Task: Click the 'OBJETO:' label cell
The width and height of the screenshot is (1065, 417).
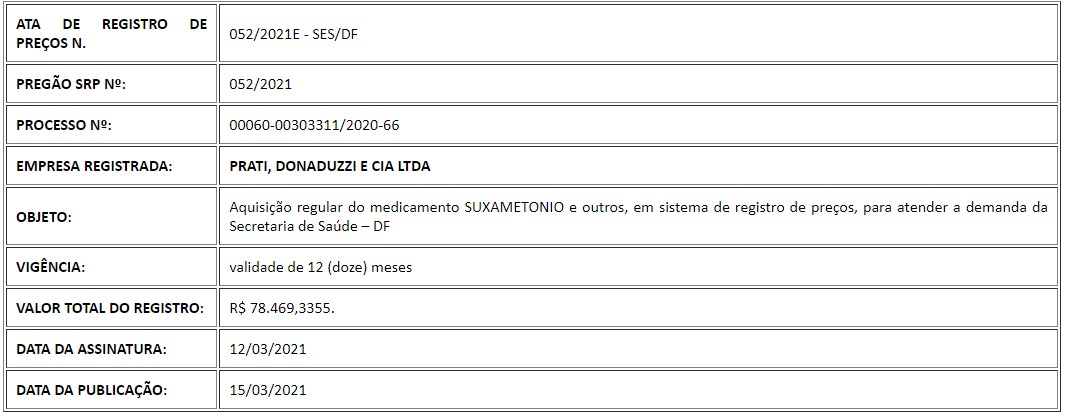Action: click(x=111, y=217)
